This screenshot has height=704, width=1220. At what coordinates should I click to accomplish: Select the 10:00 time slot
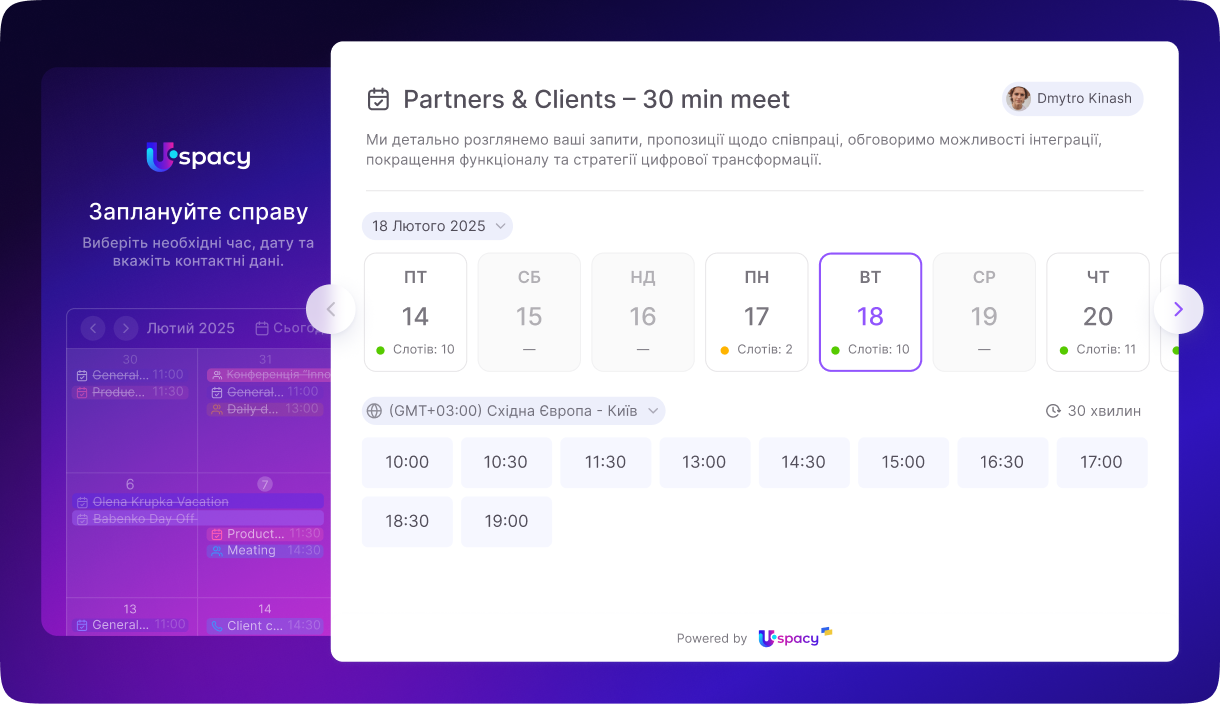pyautogui.click(x=407, y=462)
